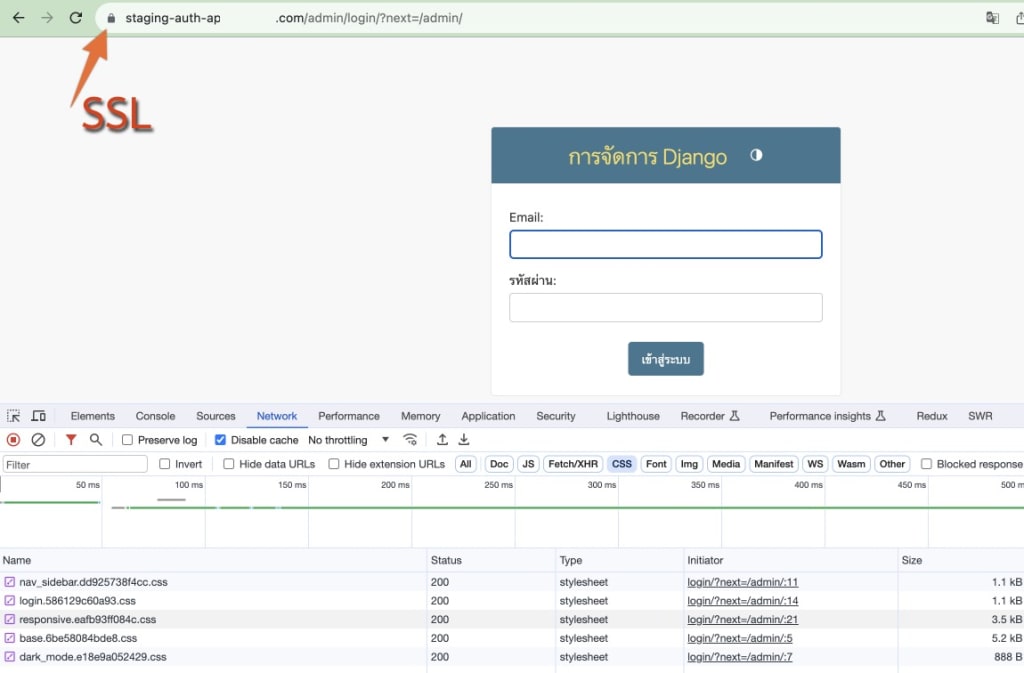Click the browser address bar URL

294,18
